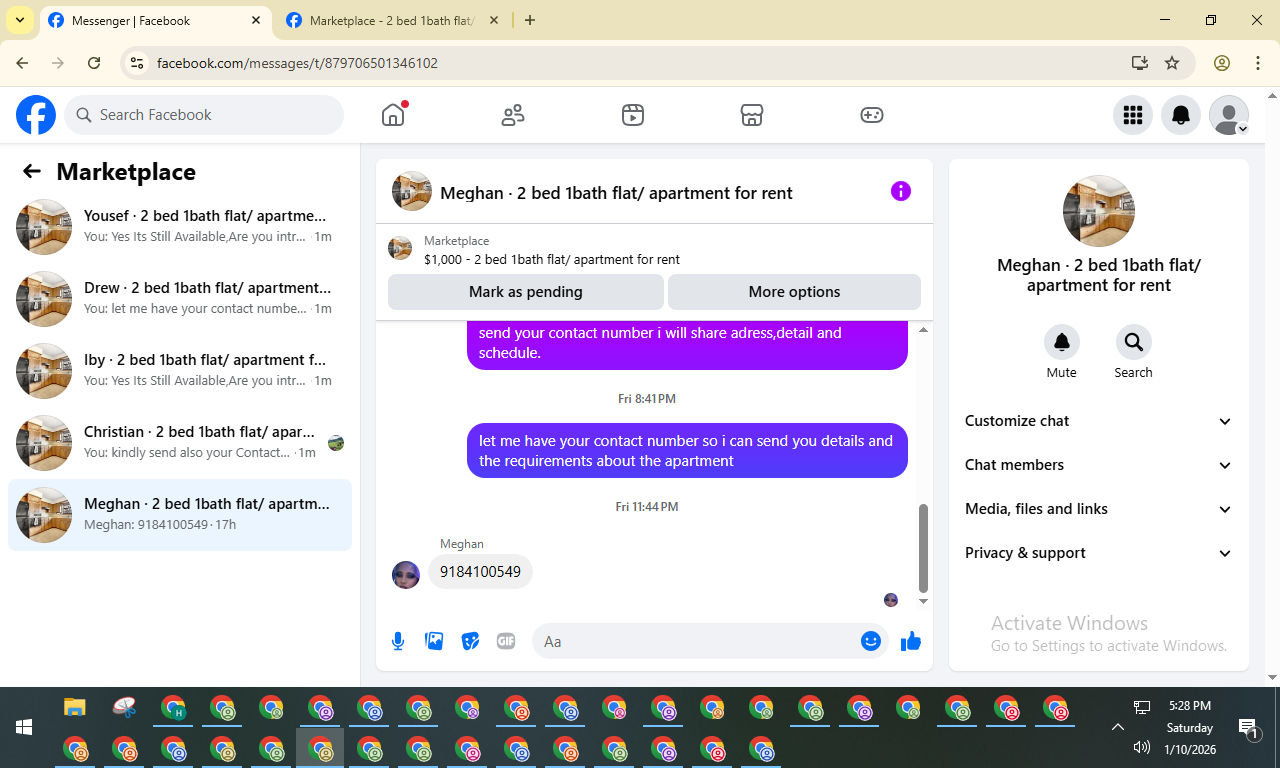Click the back arrow beside Marketplace heading
Viewport: 1280px width, 768px height.
(x=32, y=171)
